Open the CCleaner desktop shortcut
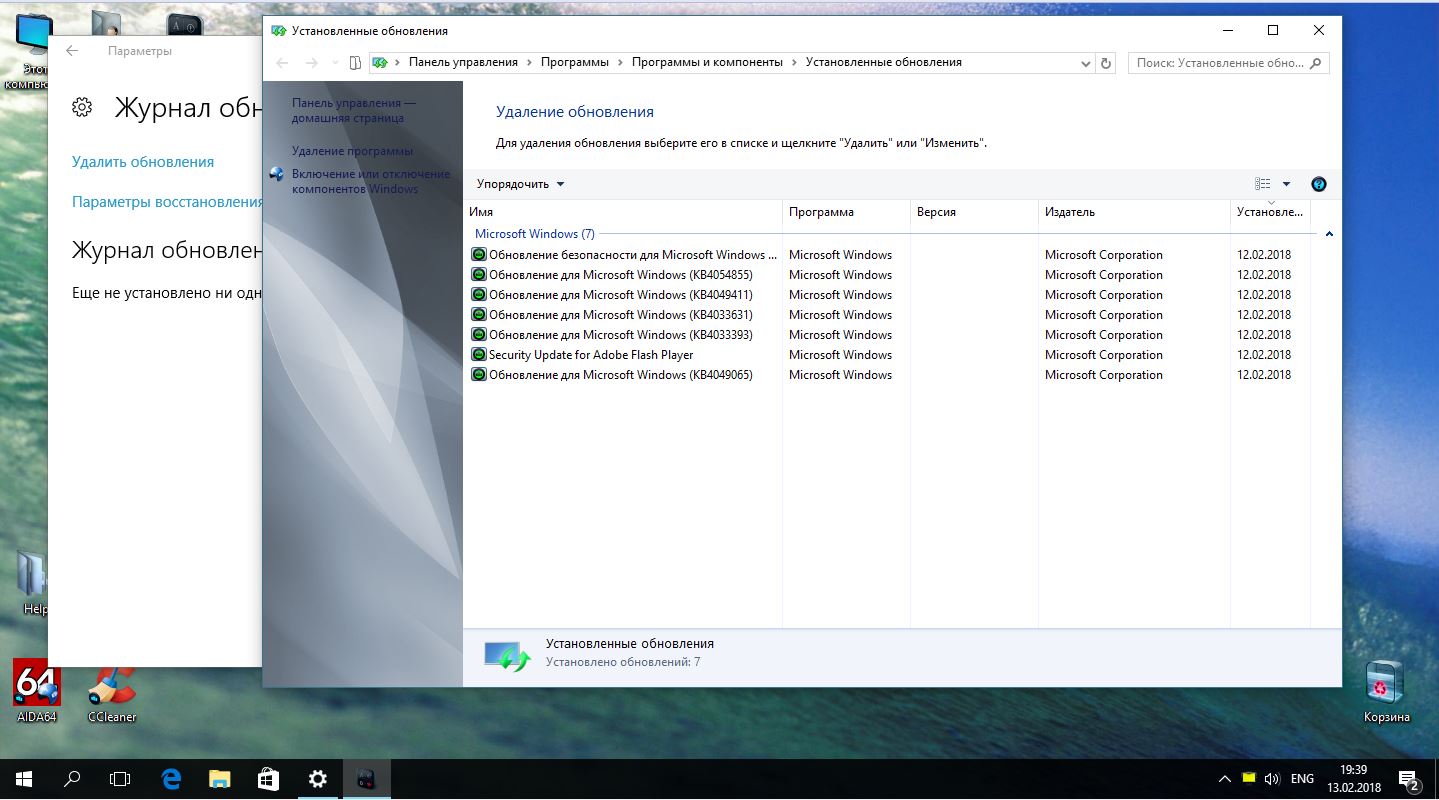 point(112,692)
